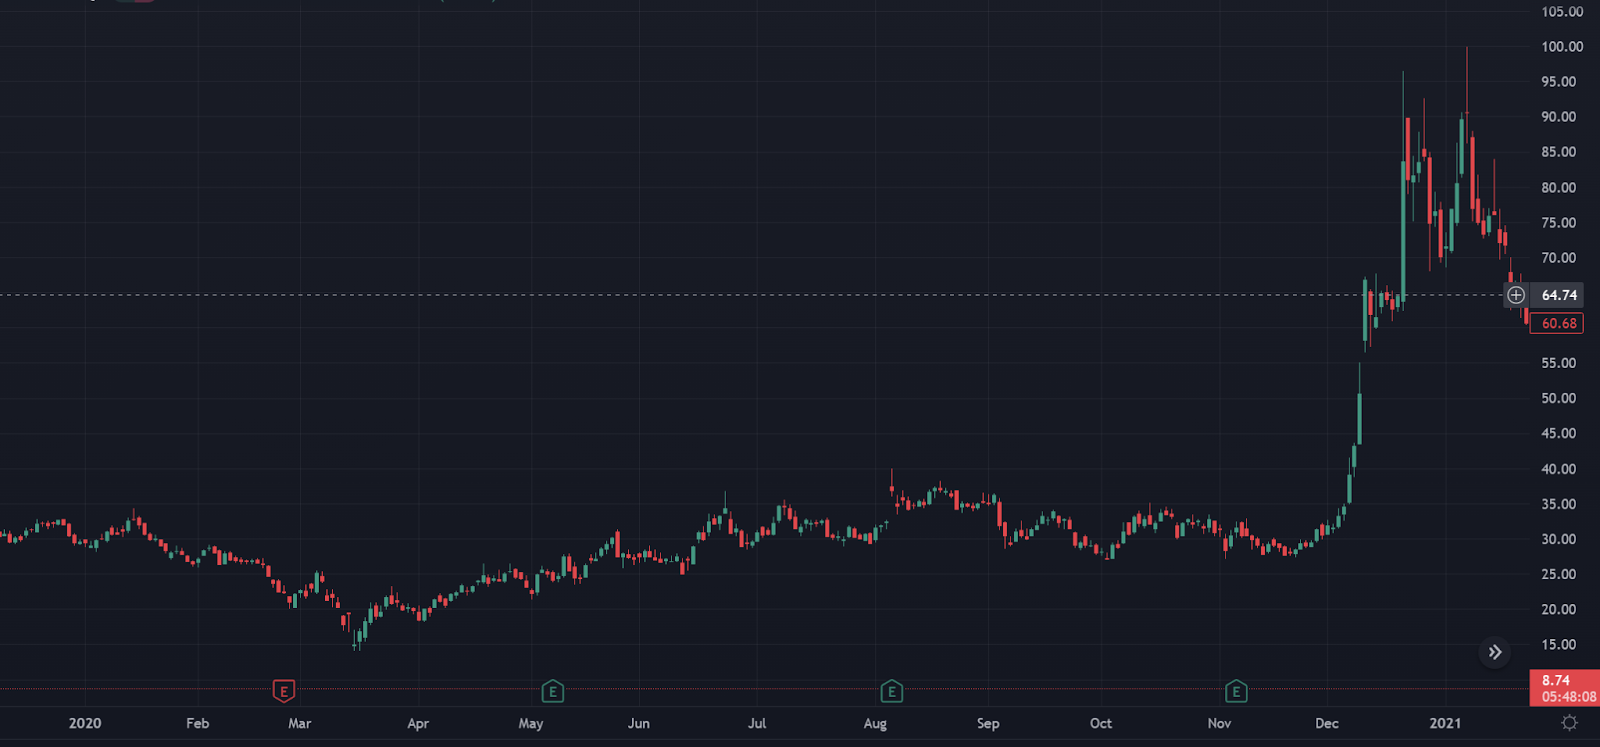The height and width of the screenshot is (747, 1600).
Task: Click the Jul label on the time axis
Action: pyautogui.click(x=757, y=723)
